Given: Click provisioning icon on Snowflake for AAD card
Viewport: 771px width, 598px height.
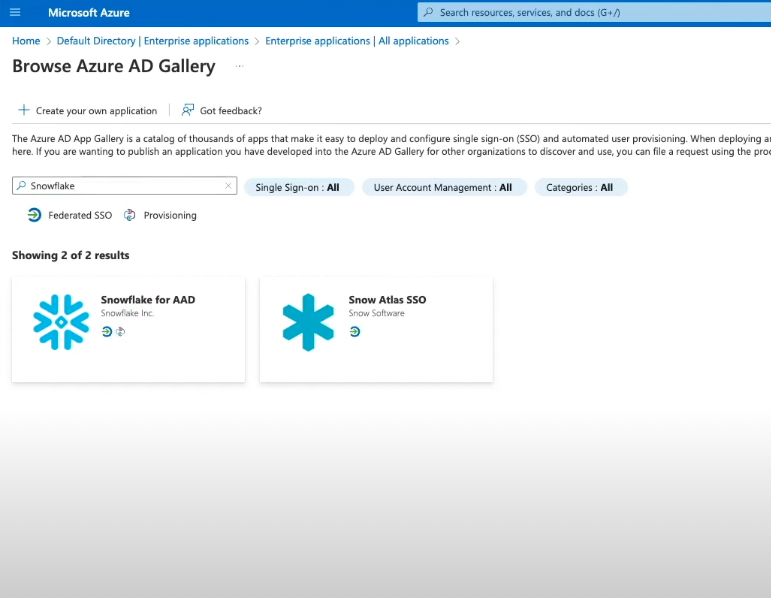Looking at the screenshot, I should (120, 332).
